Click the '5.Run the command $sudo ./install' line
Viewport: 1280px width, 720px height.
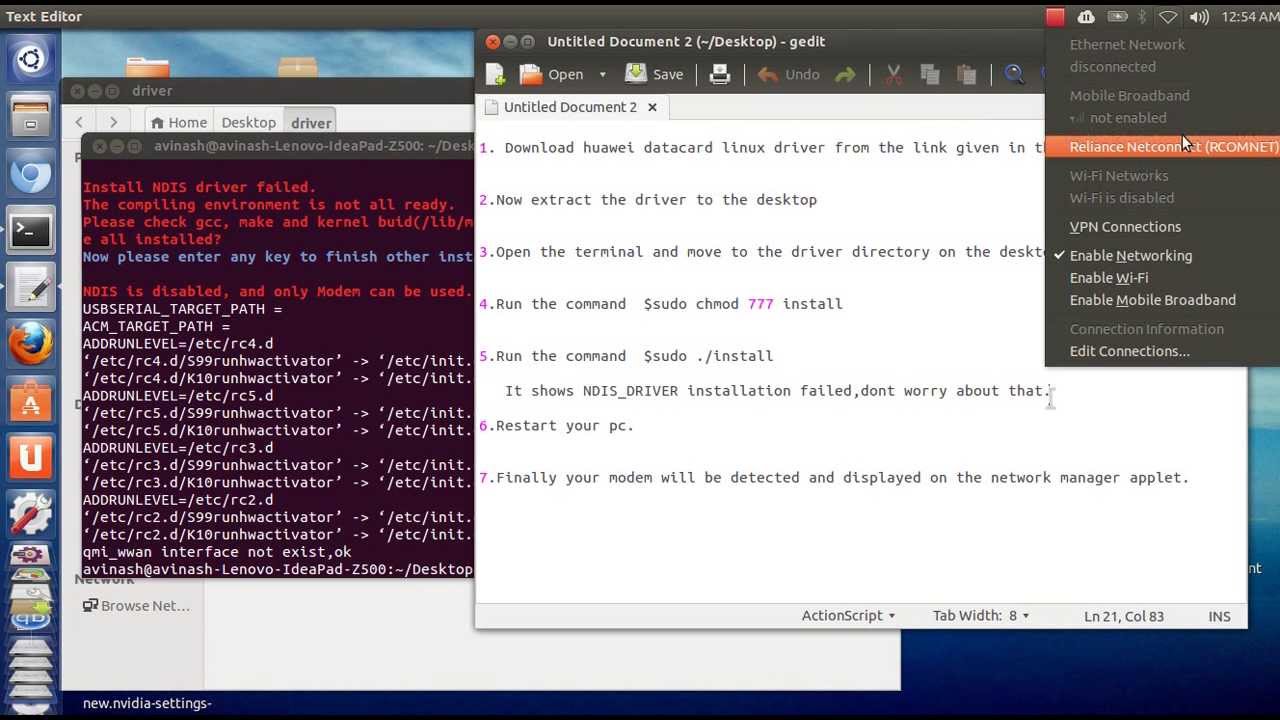click(626, 355)
